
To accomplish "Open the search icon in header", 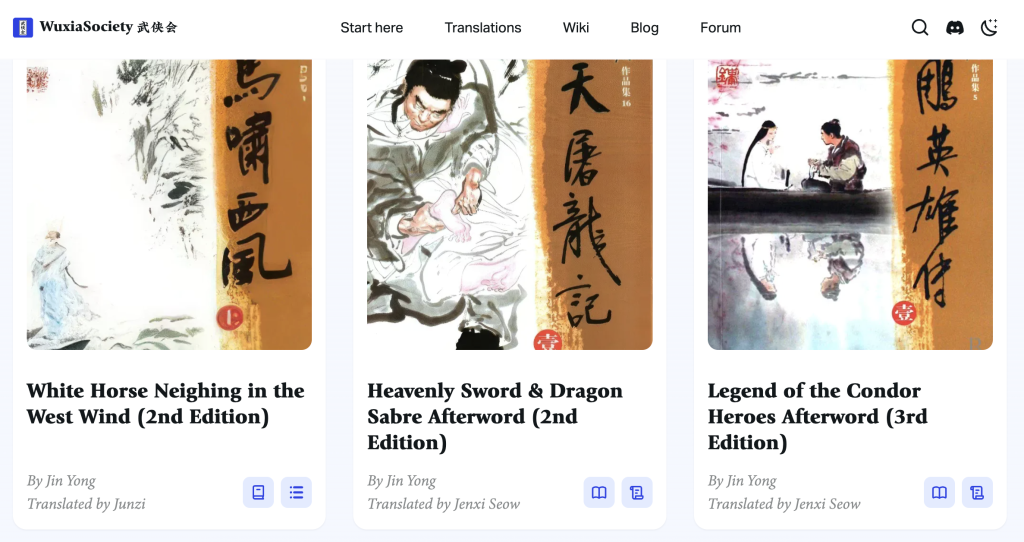I will pos(920,27).
